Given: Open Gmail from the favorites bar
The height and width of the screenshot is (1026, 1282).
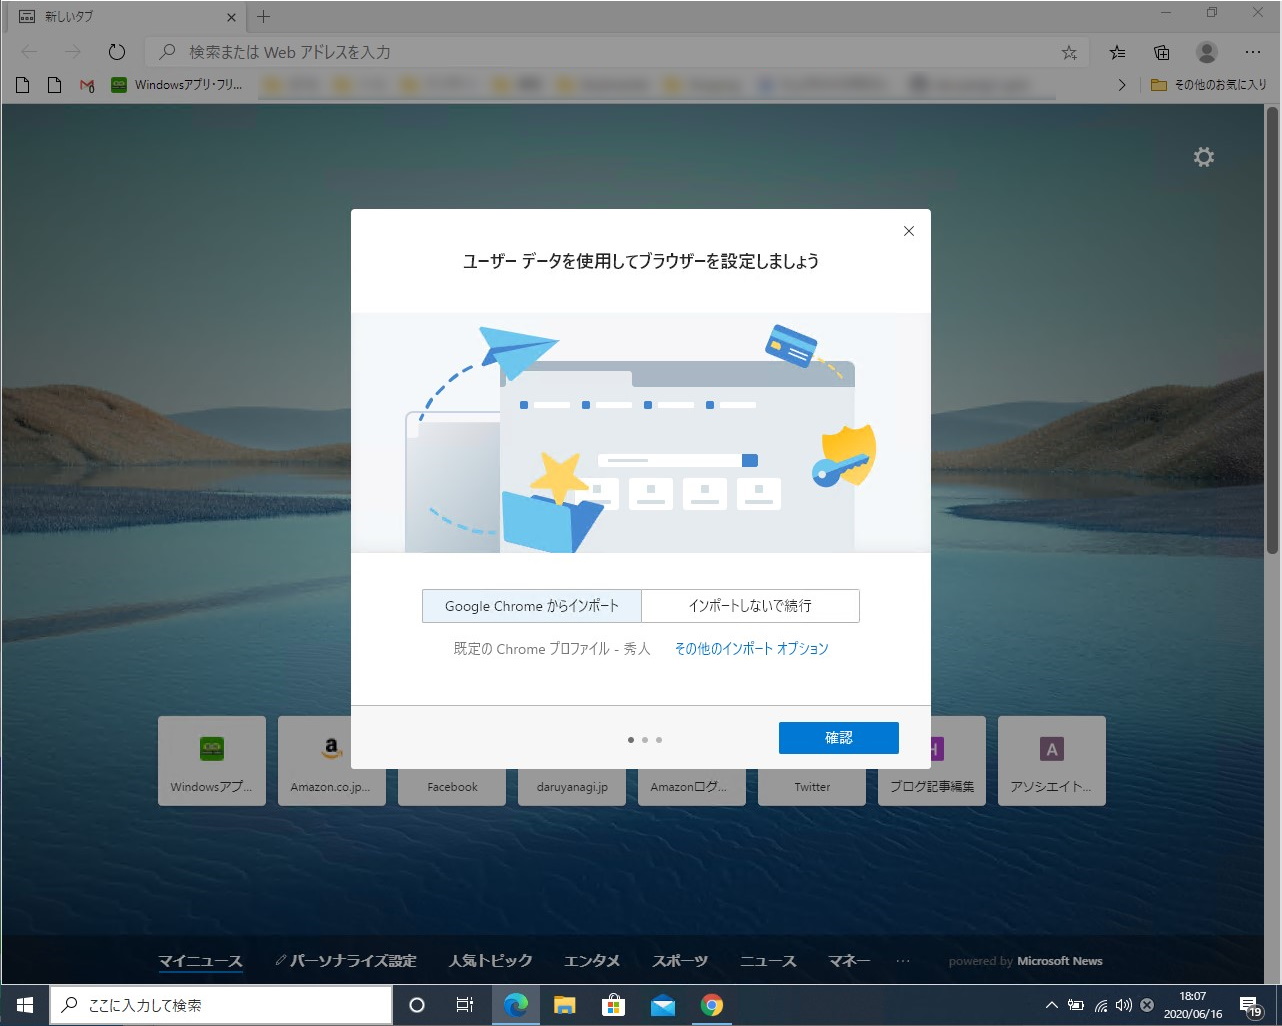Looking at the screenshot, I should [86, 85].
